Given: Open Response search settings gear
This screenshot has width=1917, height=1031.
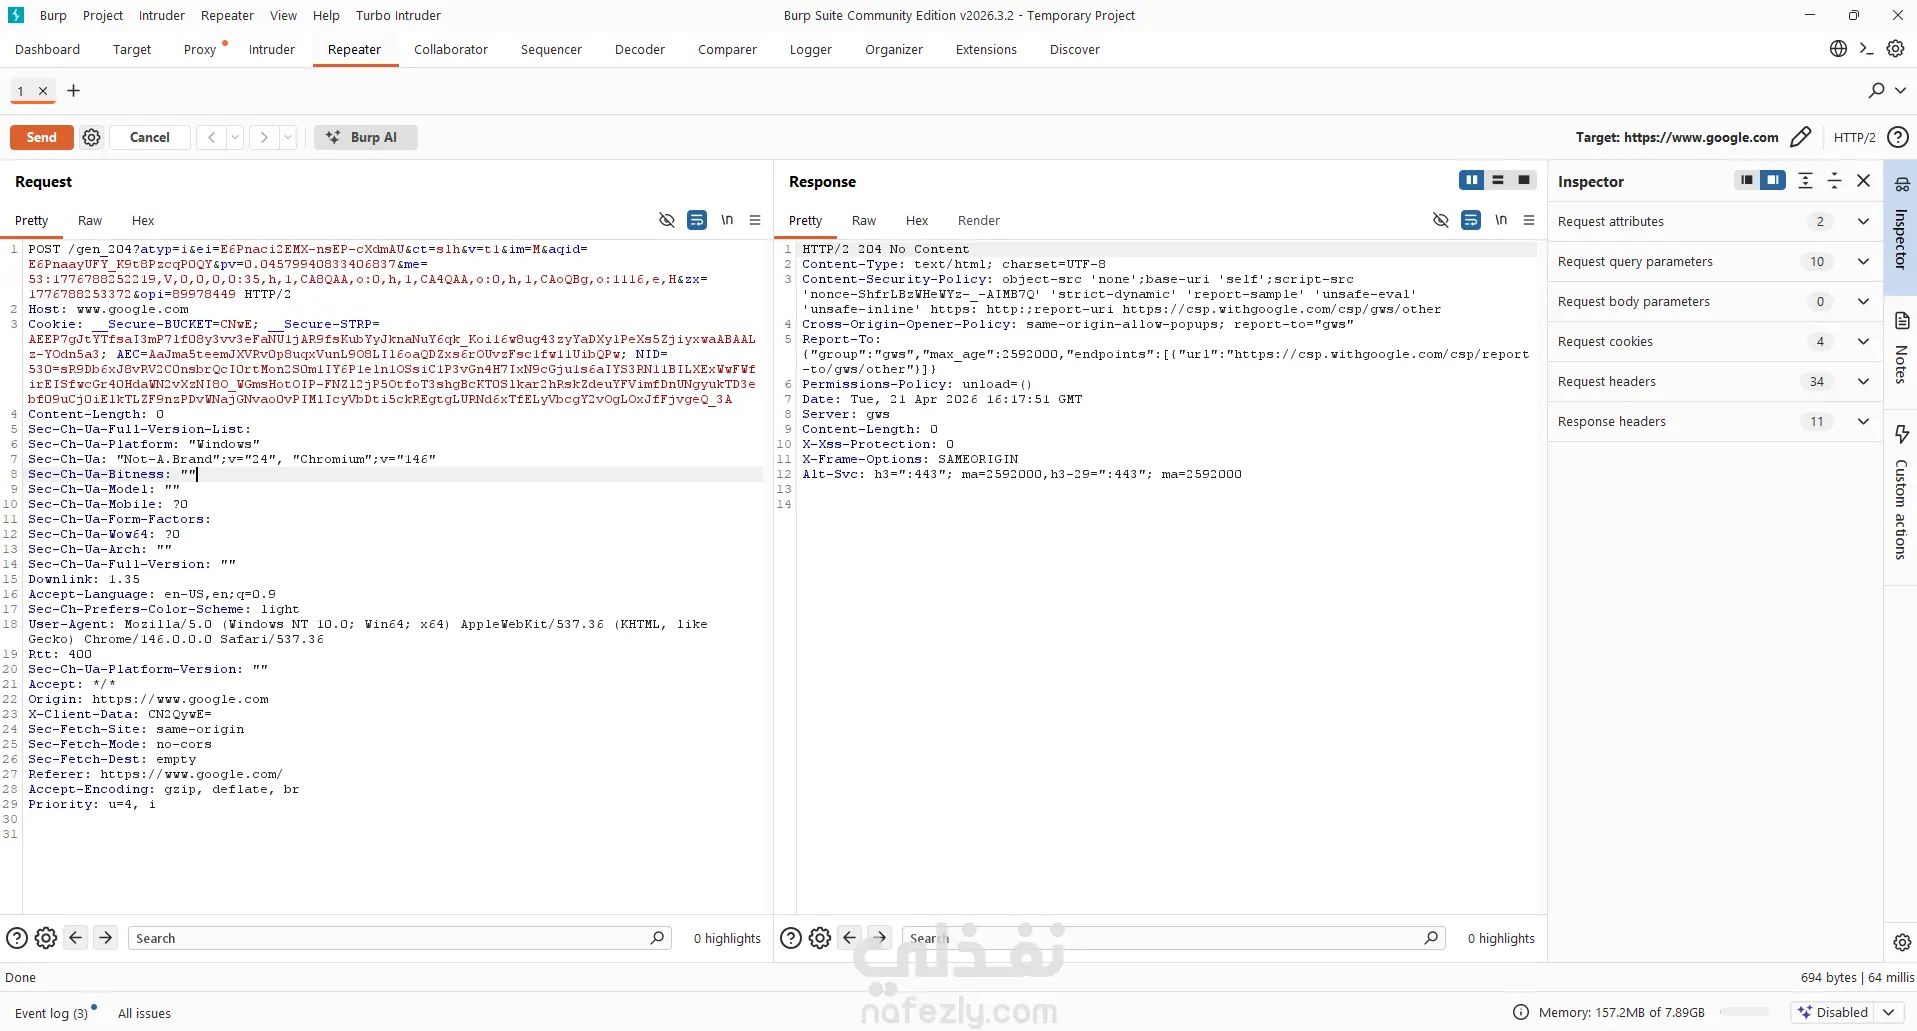Looking at the screenshot, I should tap(820, 938).
